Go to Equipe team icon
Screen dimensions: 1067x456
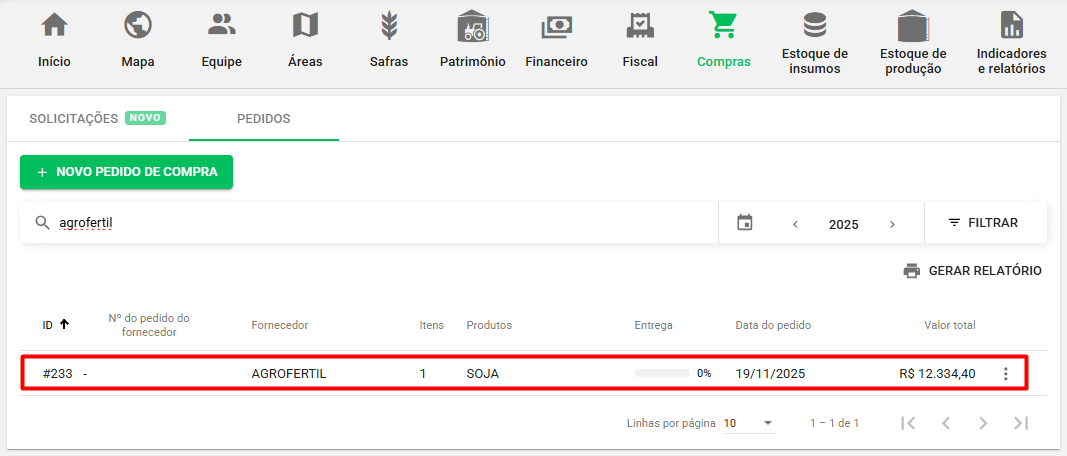click(221, 25)
